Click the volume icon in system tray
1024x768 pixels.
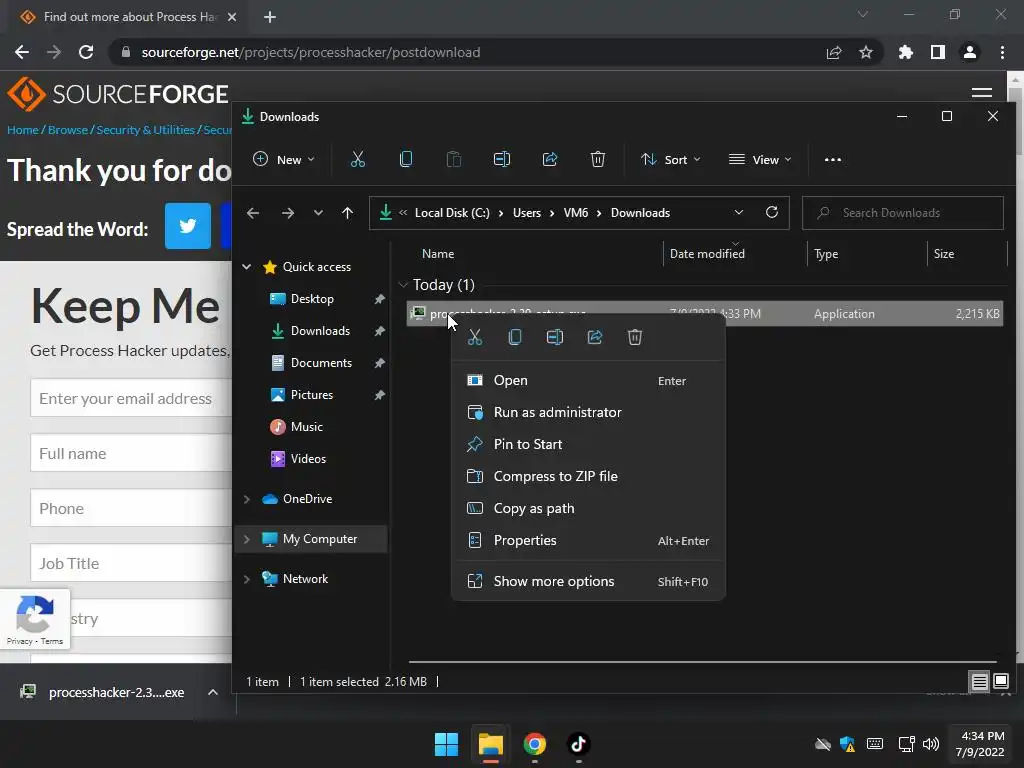pyautogui.click(x=931, y=744)
